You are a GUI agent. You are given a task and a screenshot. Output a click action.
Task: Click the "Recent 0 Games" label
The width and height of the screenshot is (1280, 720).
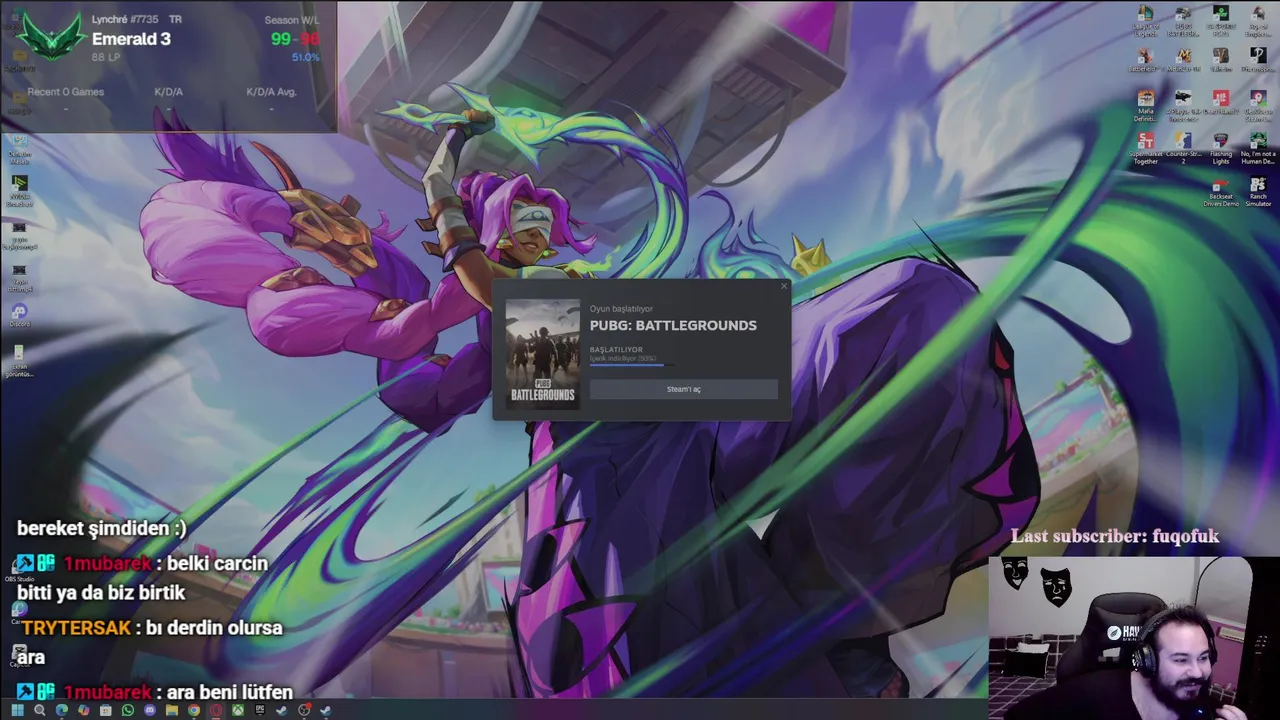click(66, 92)
